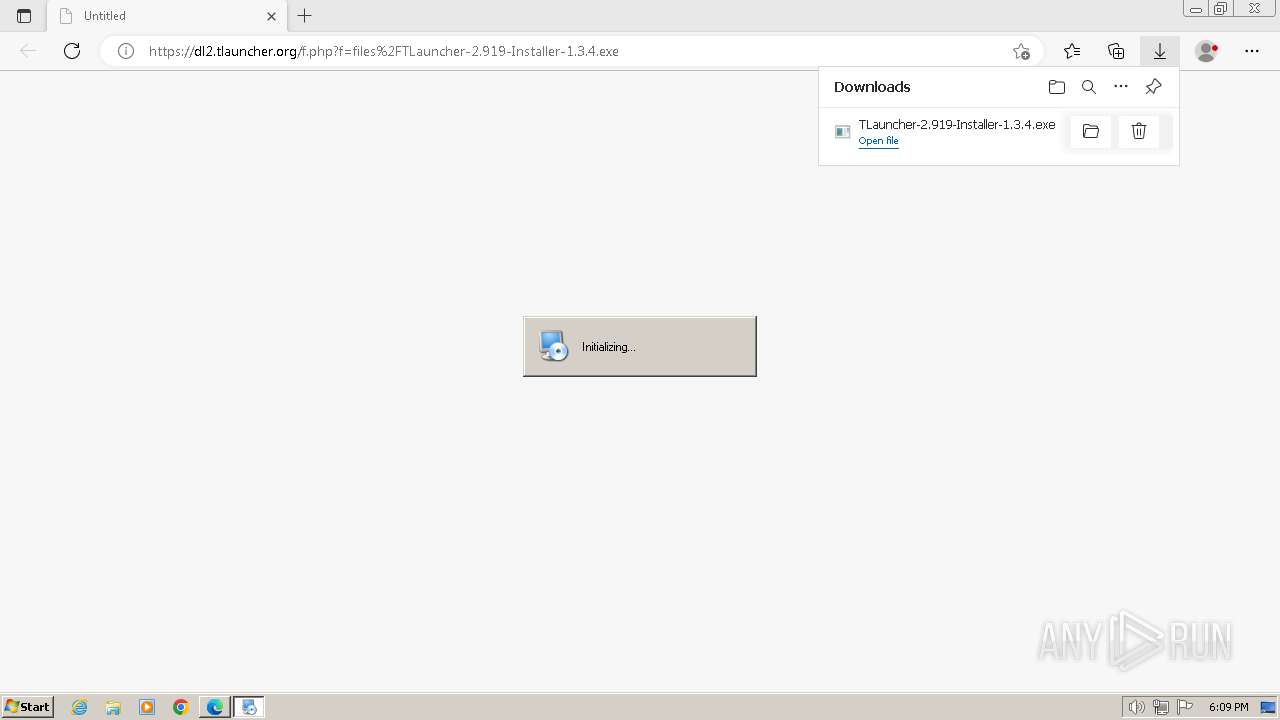Open Action Center flag icon
Screen dimensions: 1280x720
click(x=1185, y=707)
